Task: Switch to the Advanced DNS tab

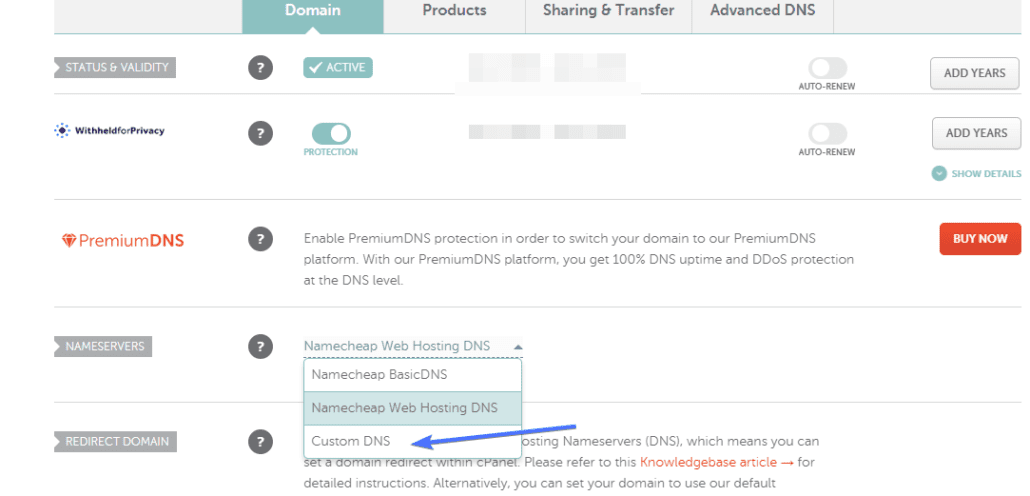Action: tap(762, 11)
